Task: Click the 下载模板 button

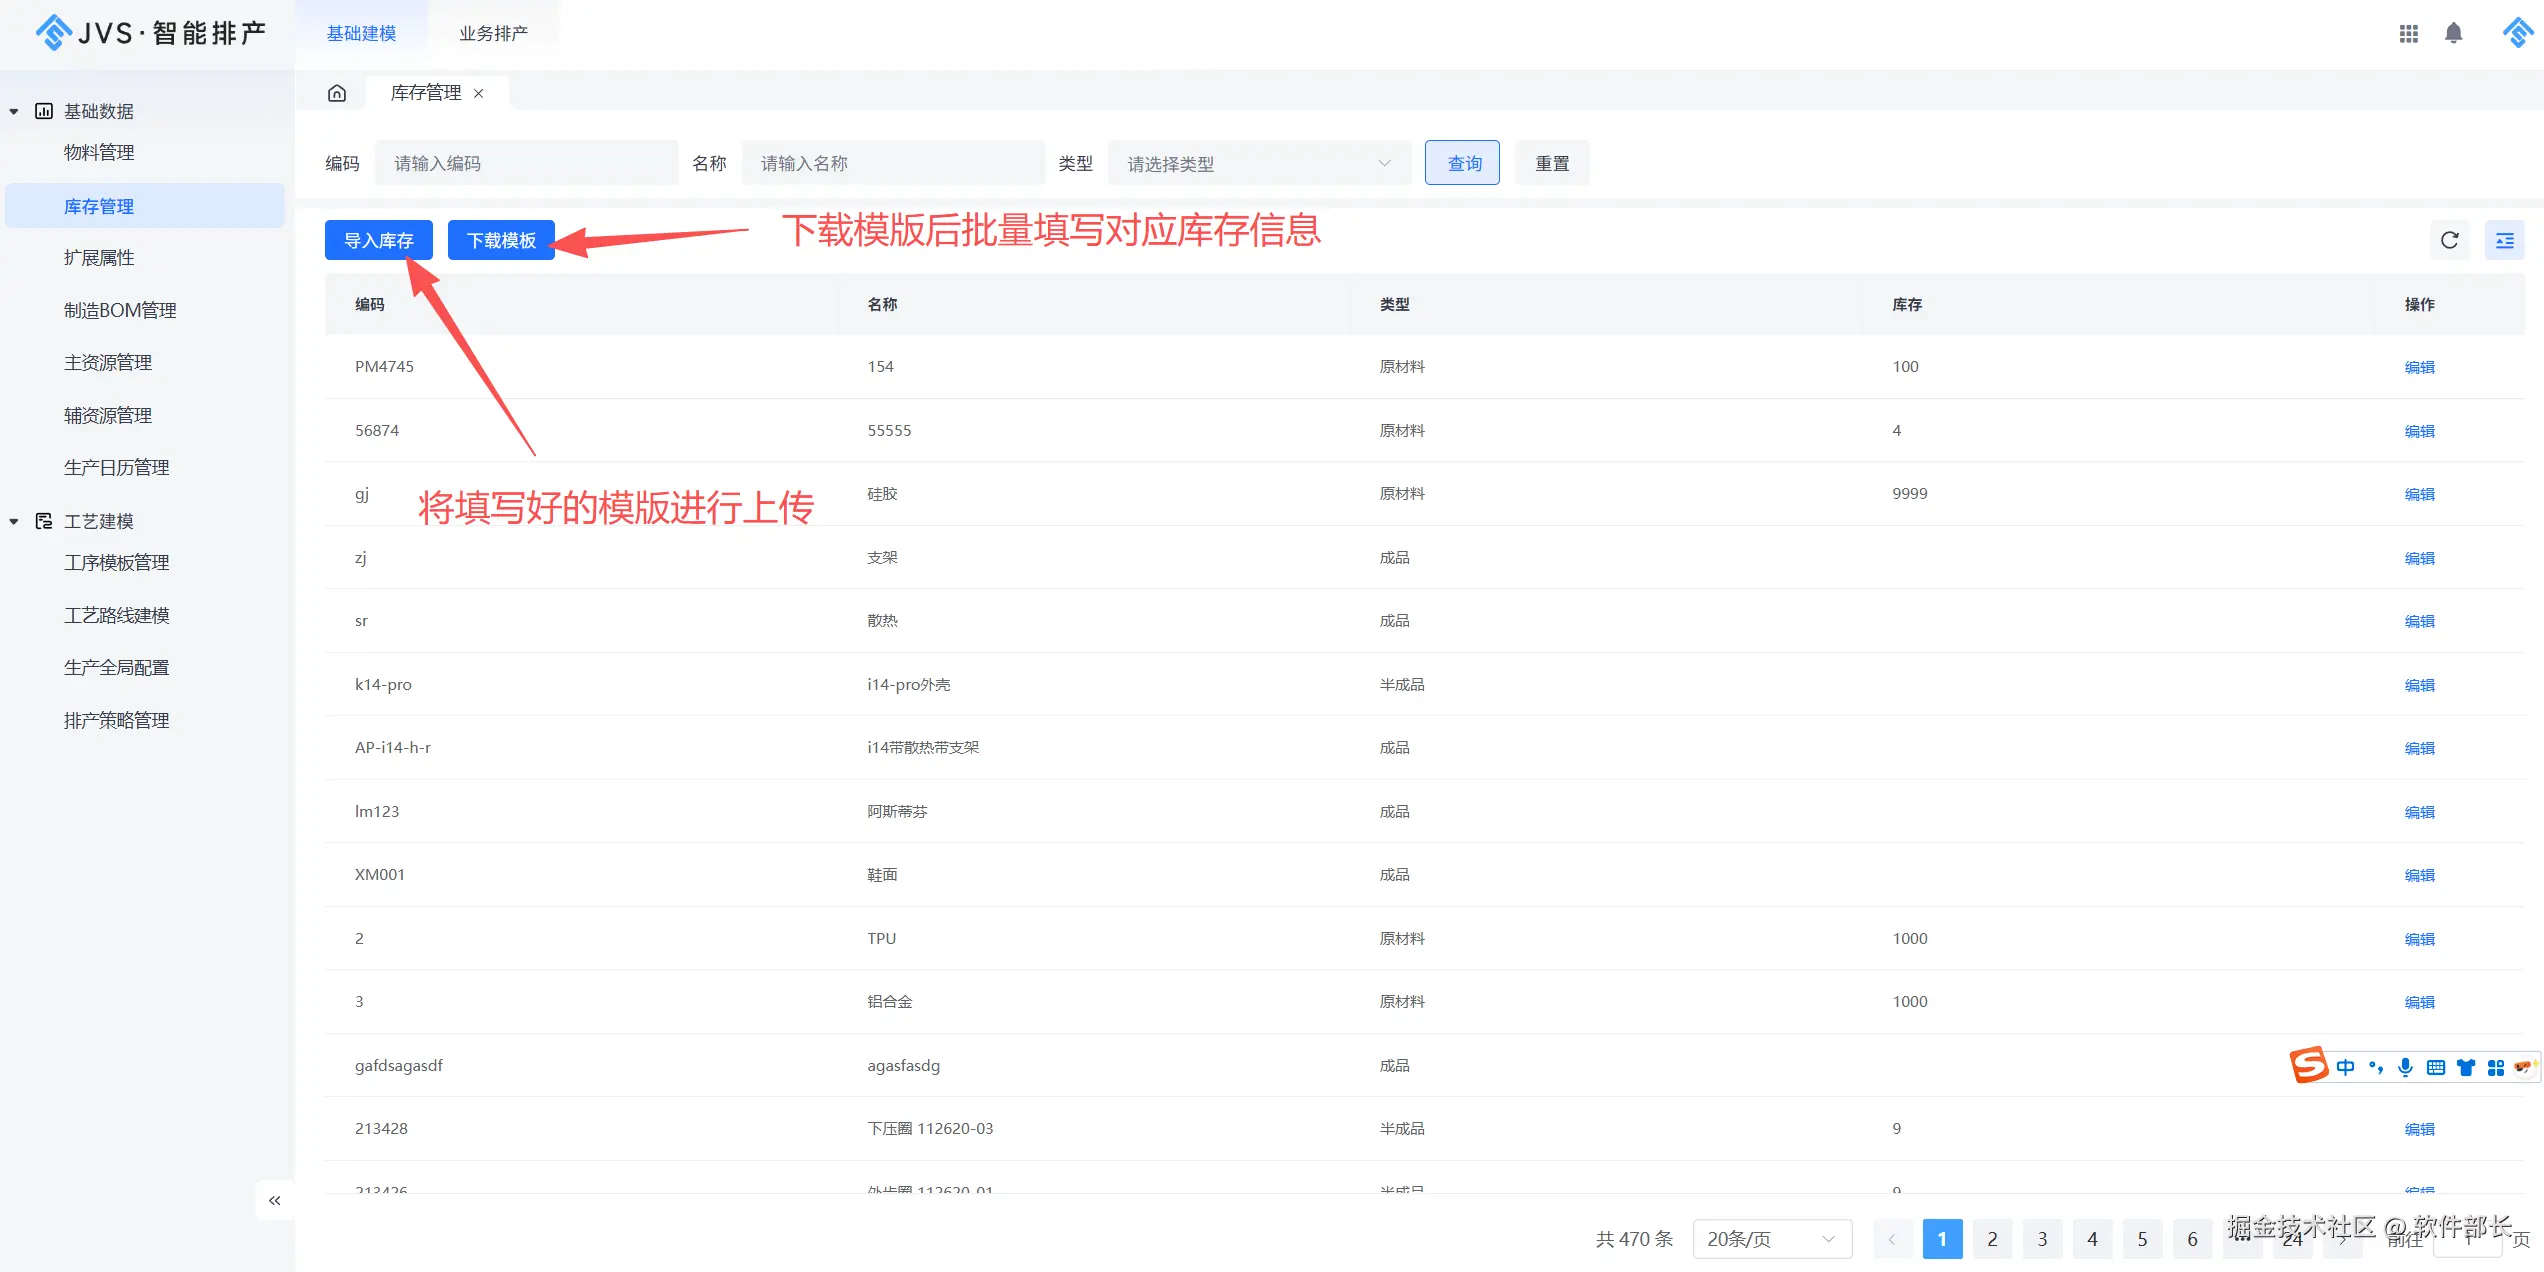Action: click(x=501, y=240)
